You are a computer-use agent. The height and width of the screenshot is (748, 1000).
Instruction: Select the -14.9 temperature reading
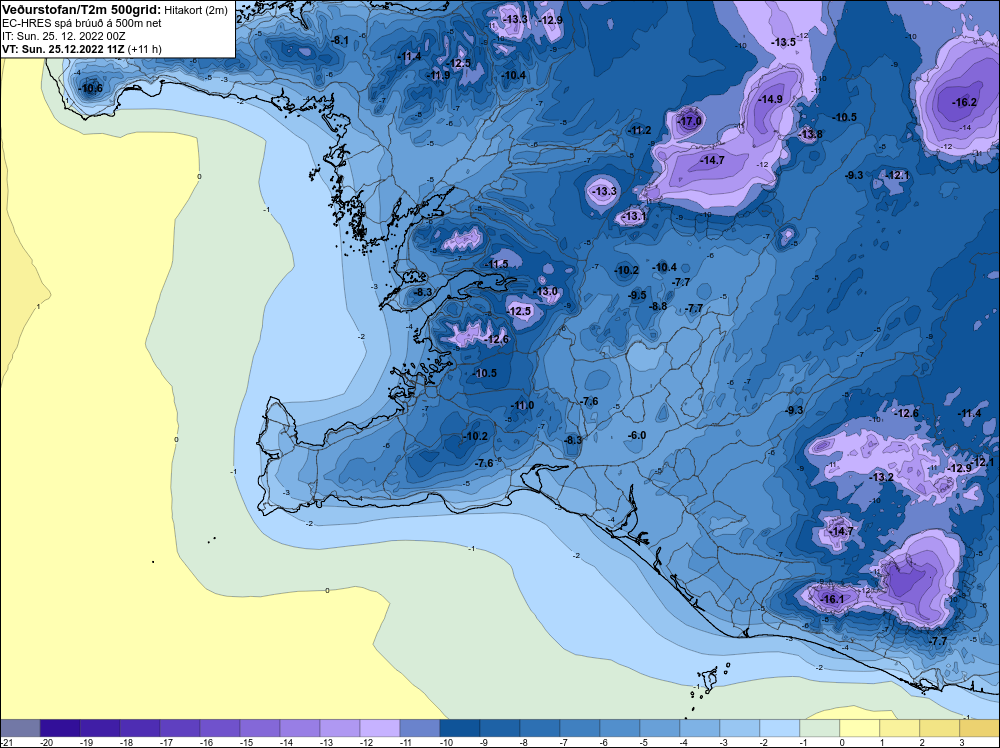pyautogui.click(x=770, y=99)
